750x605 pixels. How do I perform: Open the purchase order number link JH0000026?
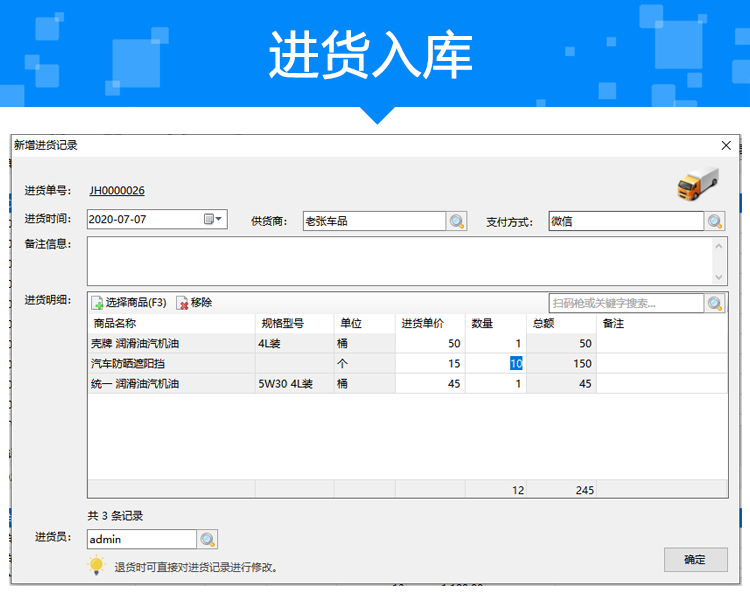click(x=117, y=190)
